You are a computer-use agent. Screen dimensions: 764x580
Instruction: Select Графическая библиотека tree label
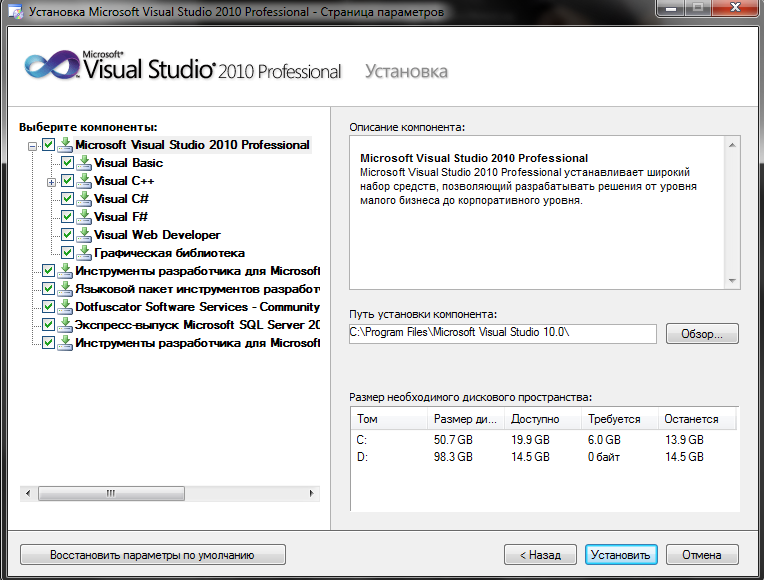click(170, 253)
